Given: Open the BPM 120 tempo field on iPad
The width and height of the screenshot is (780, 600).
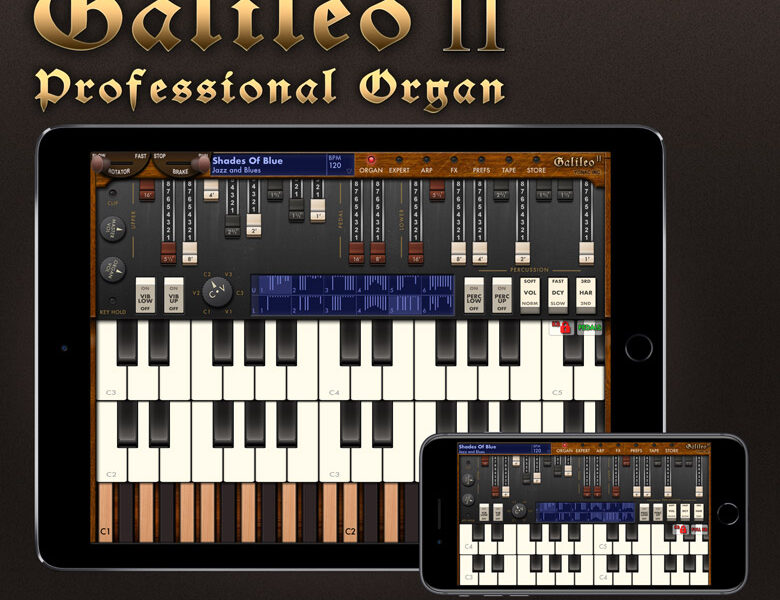Looking at the screenshot, I should 340,165.
